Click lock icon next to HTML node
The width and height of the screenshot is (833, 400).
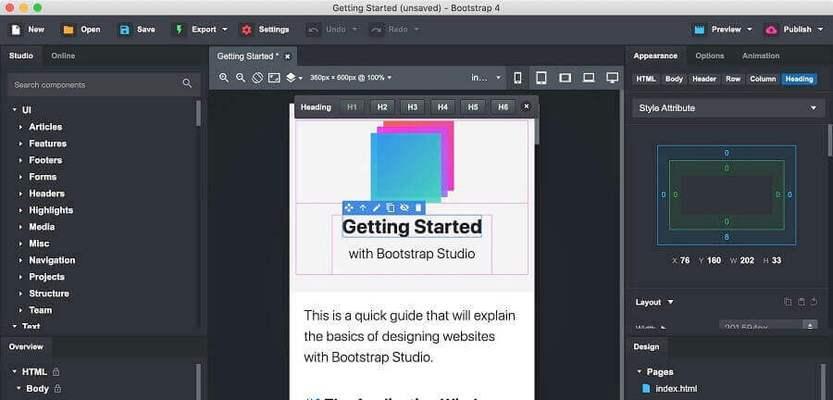click(56, 371)
